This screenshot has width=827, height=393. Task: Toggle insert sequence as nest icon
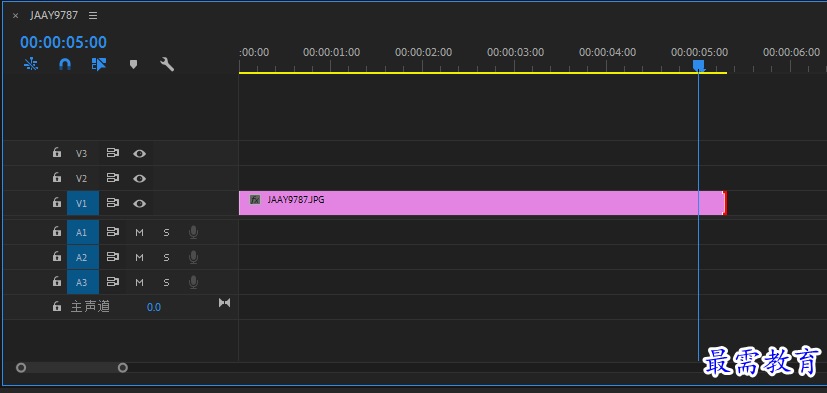(x=31, y=64)
